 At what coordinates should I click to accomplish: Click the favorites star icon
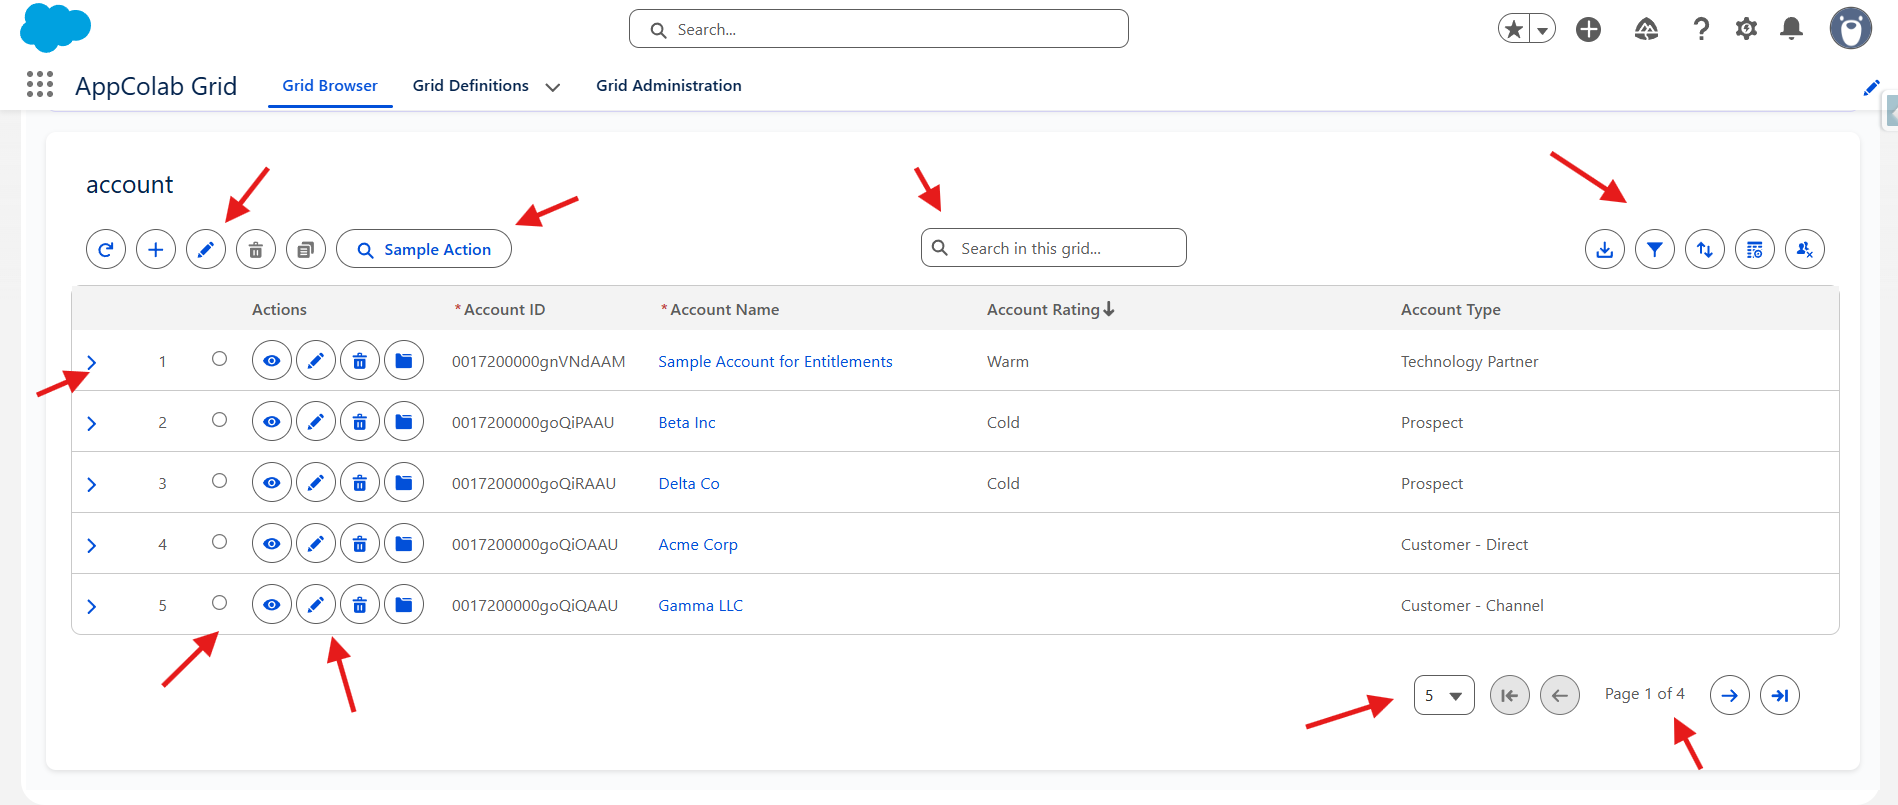(x=1514, y=29)
